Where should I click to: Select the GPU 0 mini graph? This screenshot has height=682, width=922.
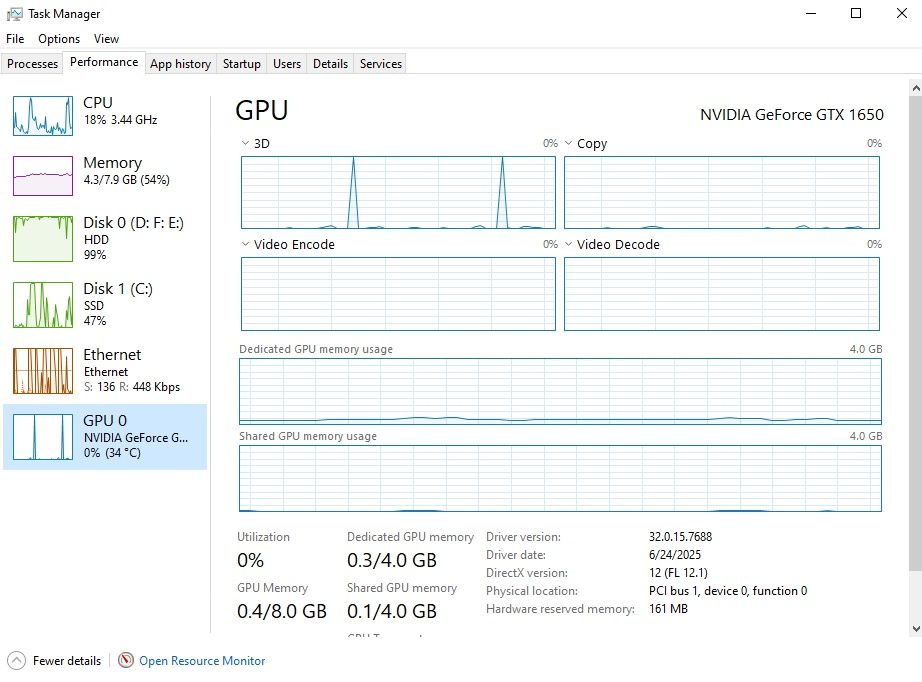(x=43, y=437)
